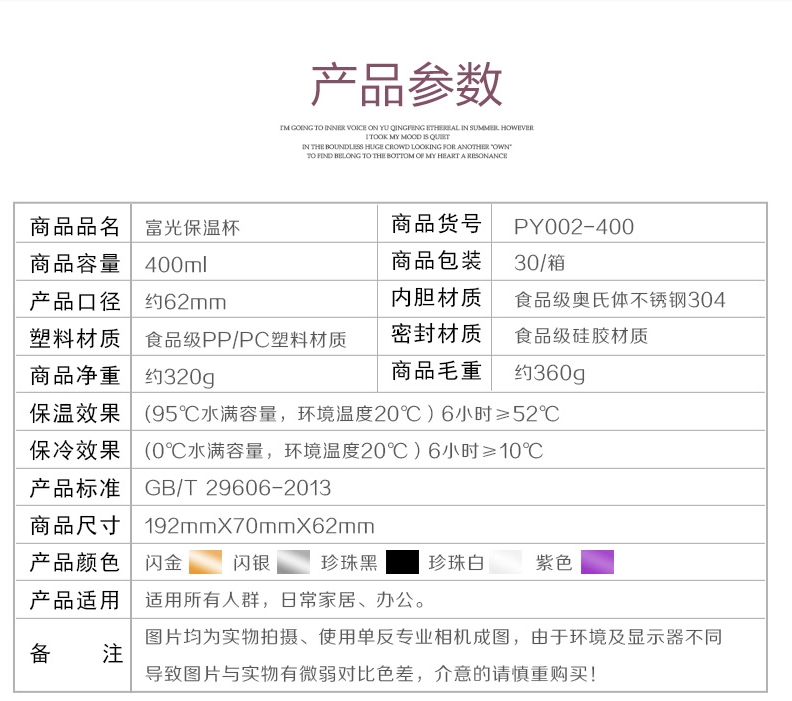Click the 商品尺寸 label cell
The width and height of the screenshot is (792, 701).
(74, 526)
